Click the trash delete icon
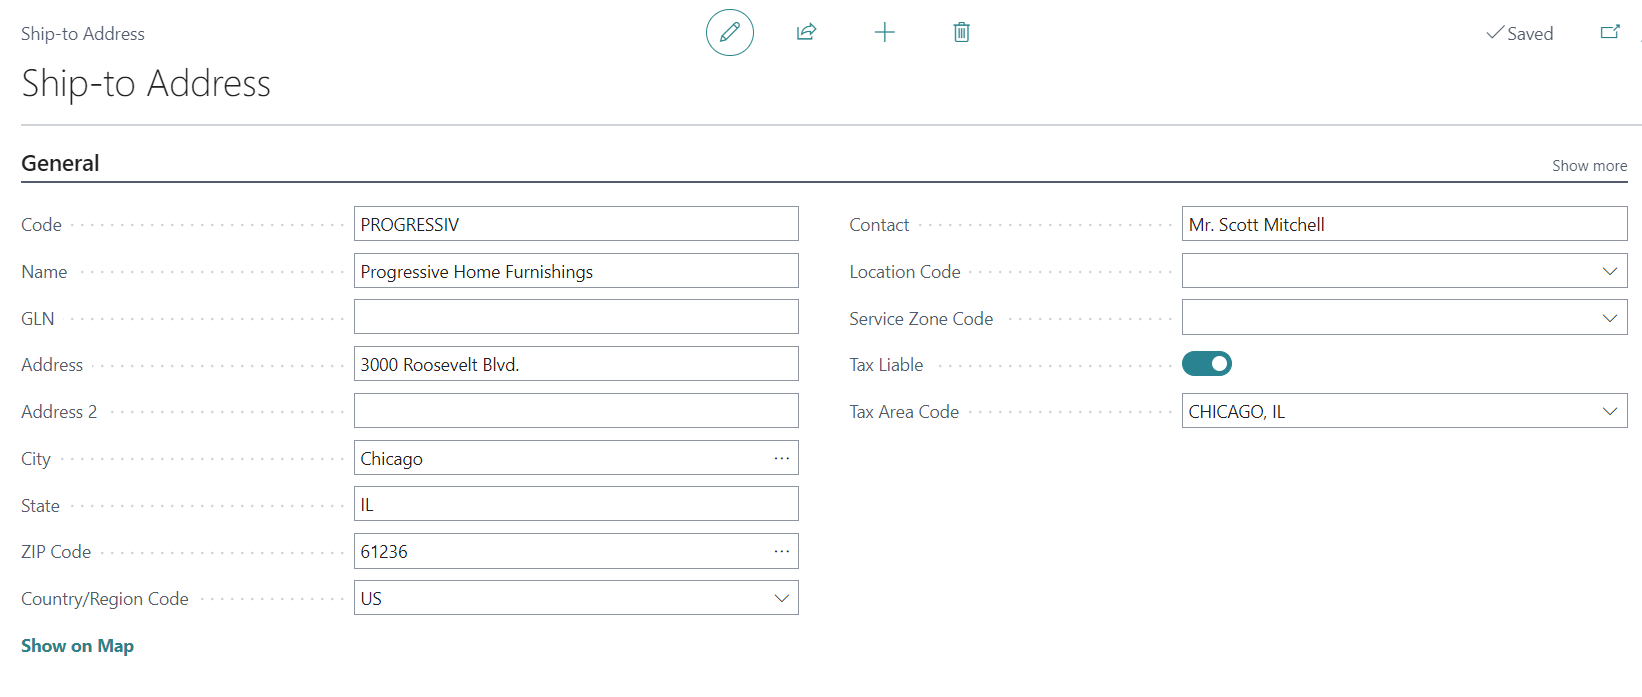Viewport: 1642px width, 697px height. click(x=961, y=32)
